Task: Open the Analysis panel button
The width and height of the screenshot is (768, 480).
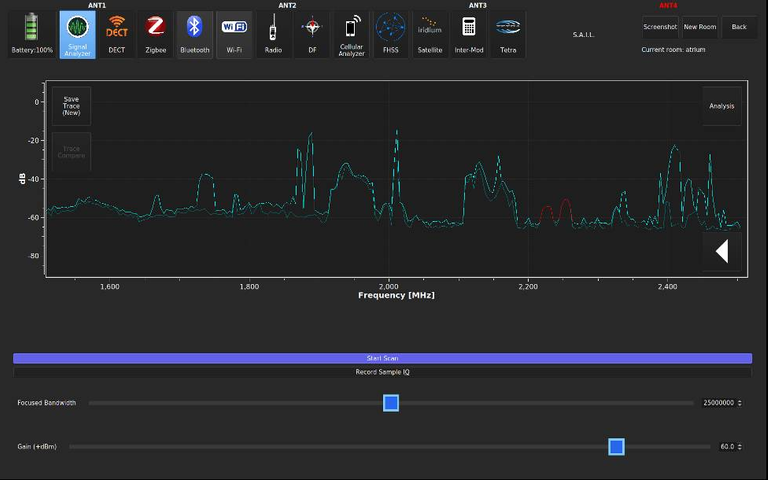Action: coord(721,106)
